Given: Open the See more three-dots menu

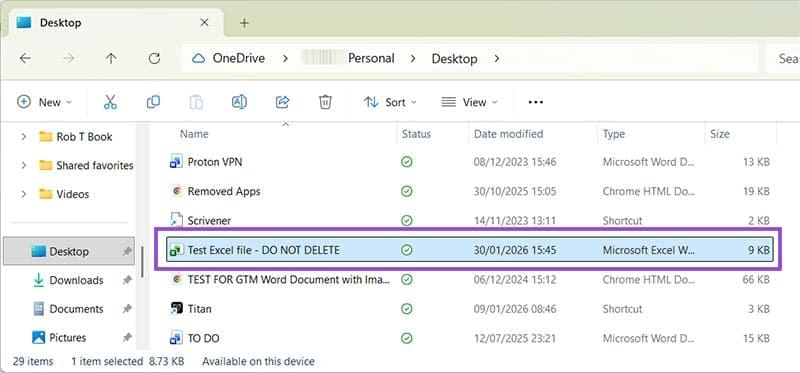Looking at the screenshot, I should click(536, 102).
